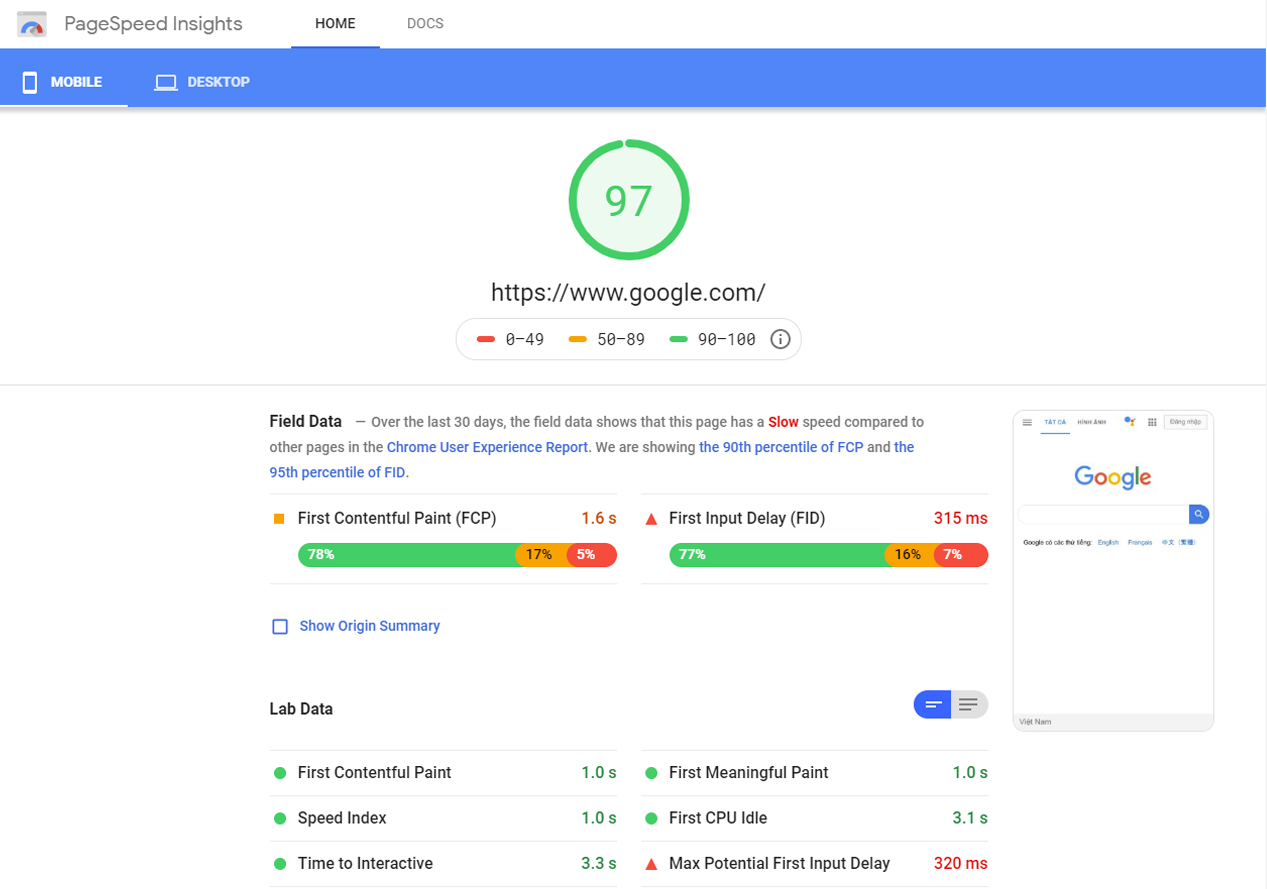Click the PageSpeed Insights logo icon
The image size is (1267, 889).
32,25
